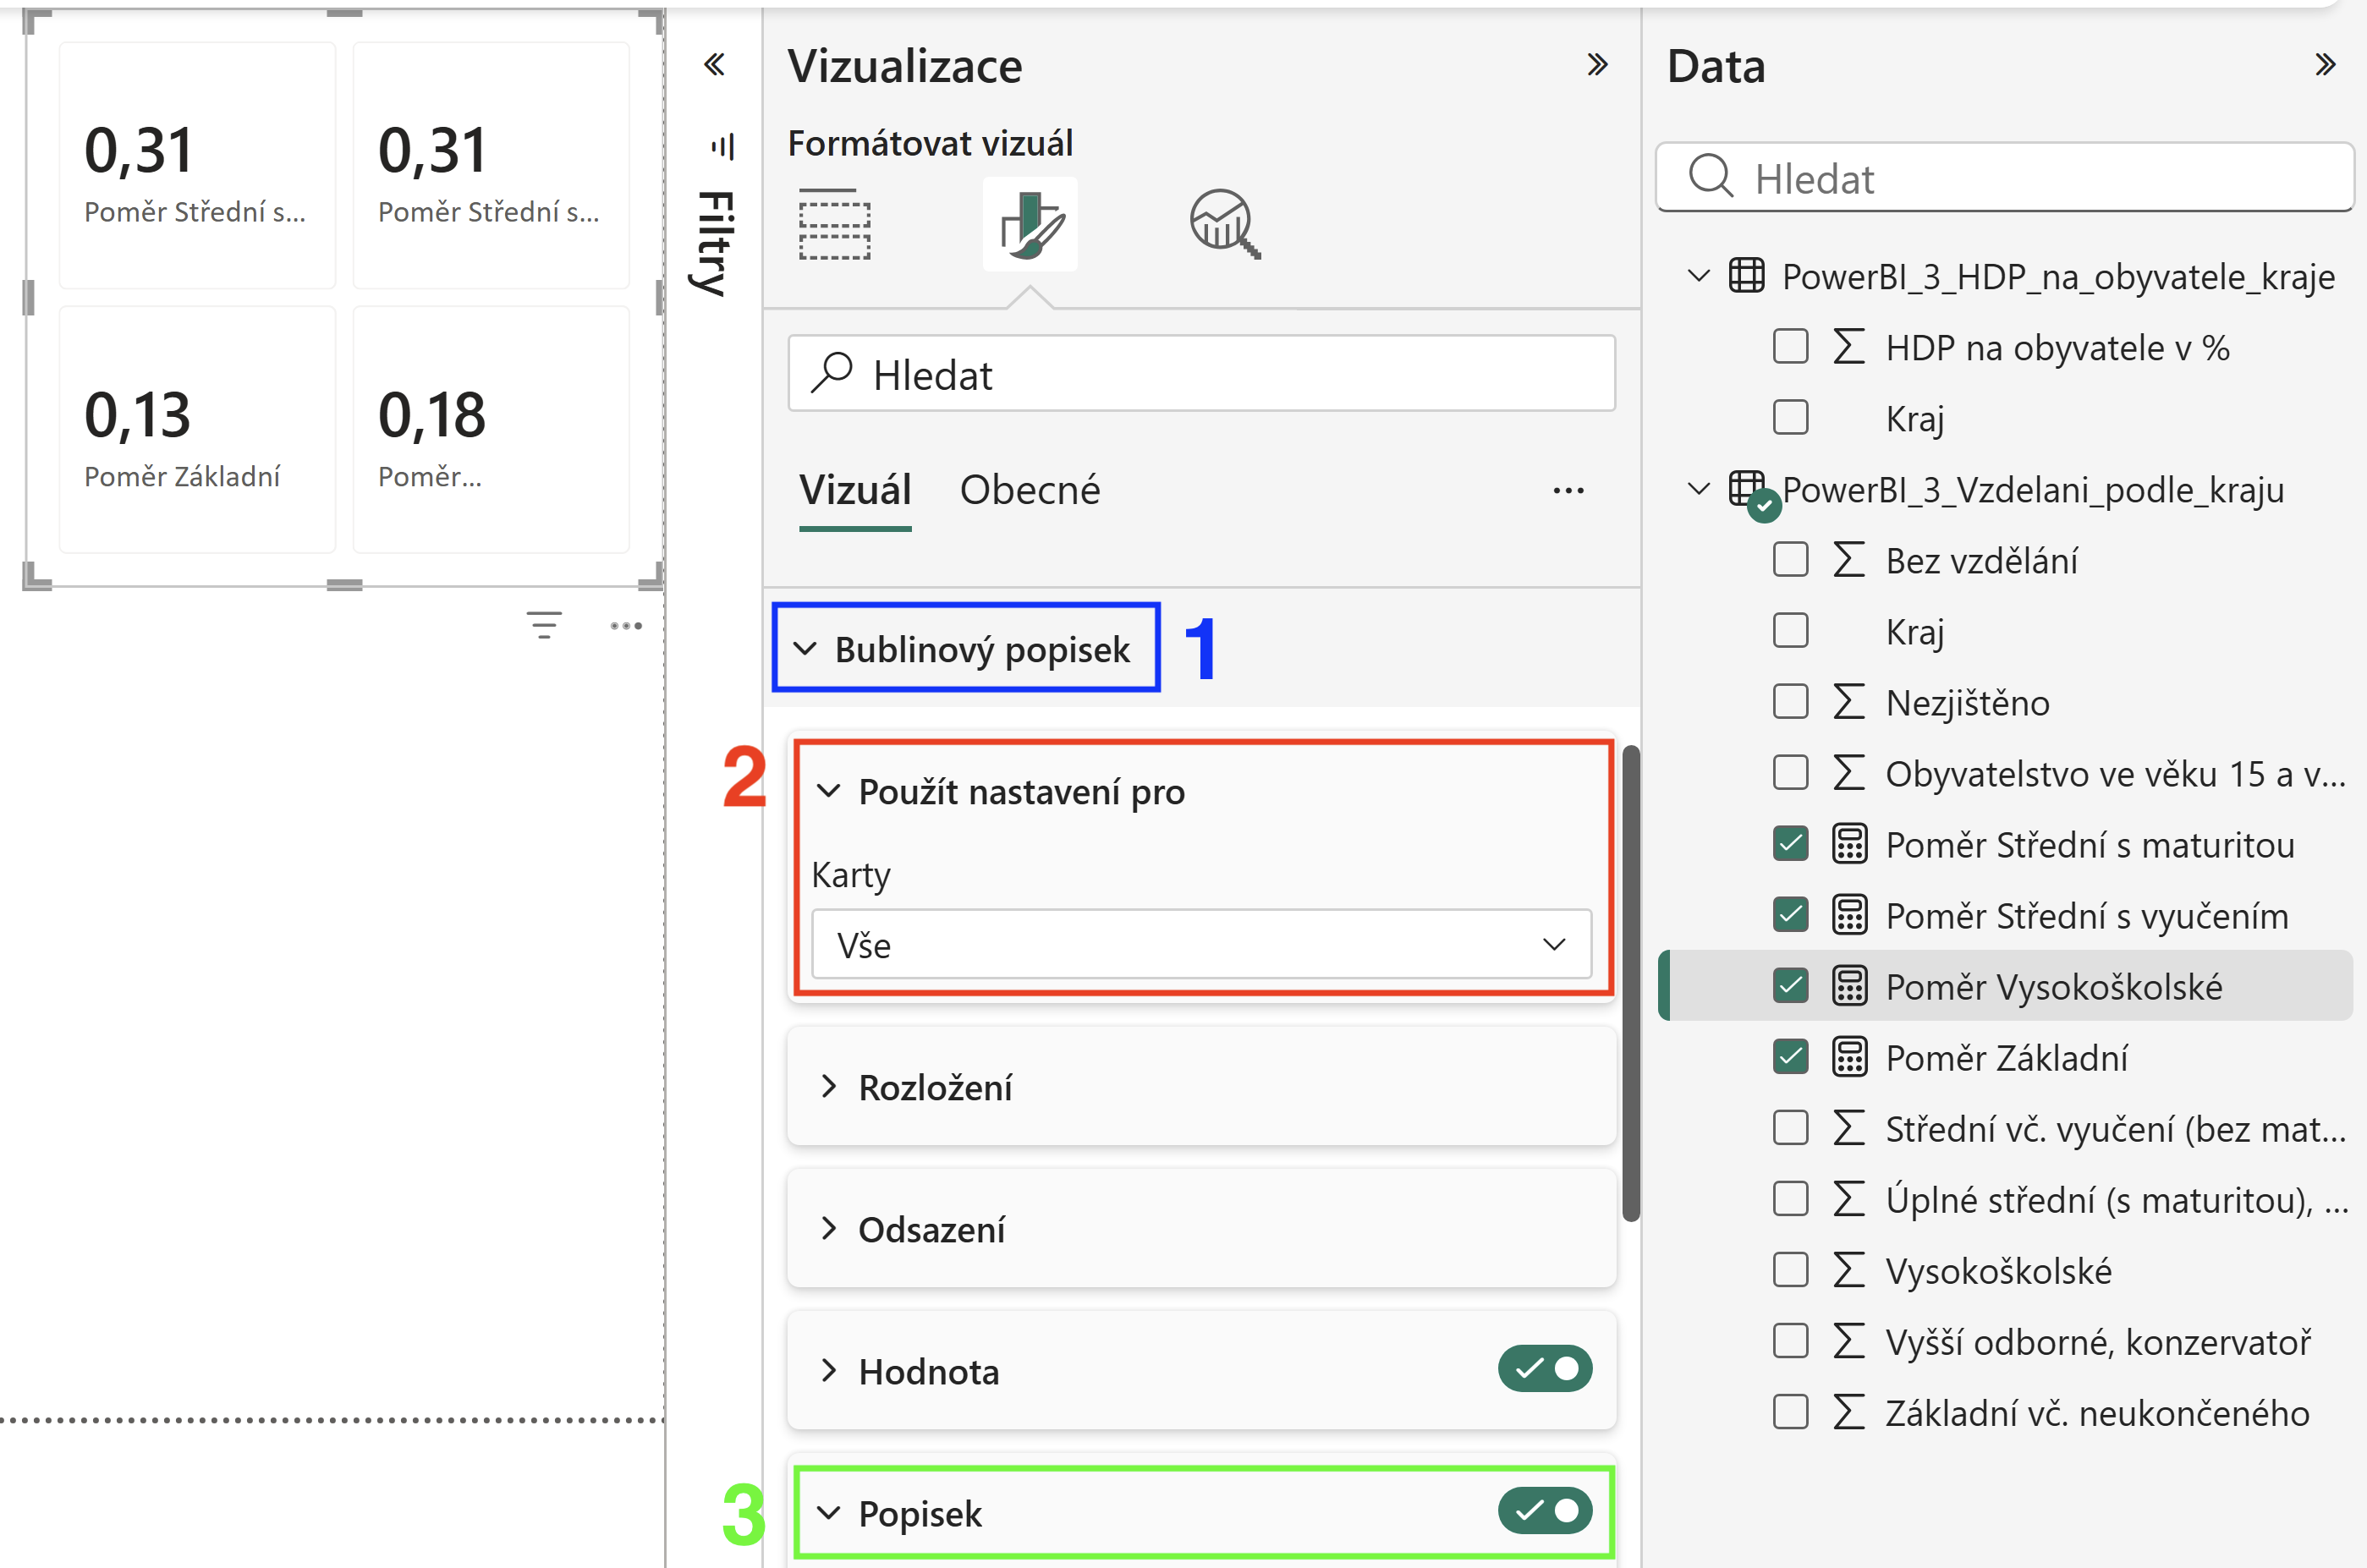Select the Format visual paintbrush icon

[1030, 224]
